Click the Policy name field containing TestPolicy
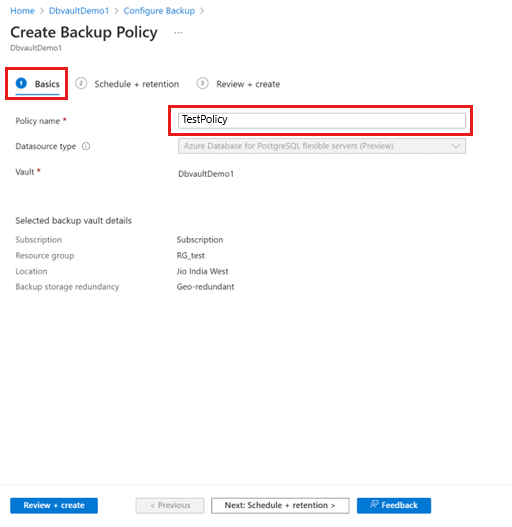512x527 pixels. [x=322, y=121]
